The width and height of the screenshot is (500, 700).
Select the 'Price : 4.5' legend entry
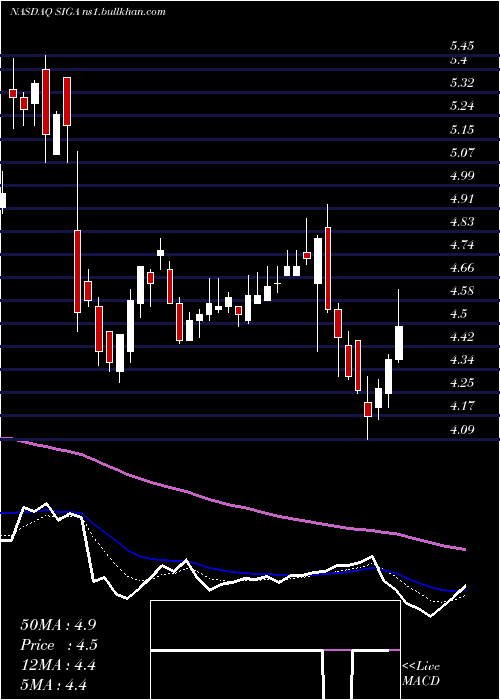pos(59,645)
